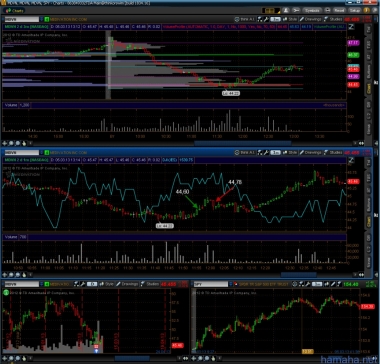Viewport: 380px width, 364px height.
Task: Click the think A.I. icon on top chart
Action: tap(245, 19)
